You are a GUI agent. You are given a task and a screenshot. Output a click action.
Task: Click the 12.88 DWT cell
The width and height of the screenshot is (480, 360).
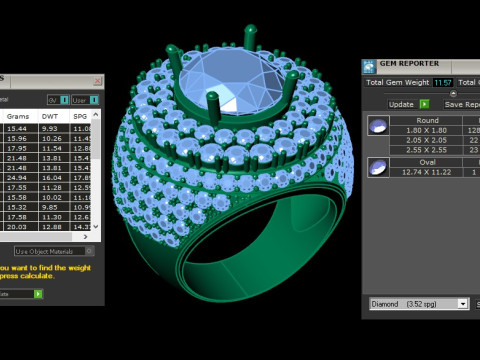[x=54, y=227]
